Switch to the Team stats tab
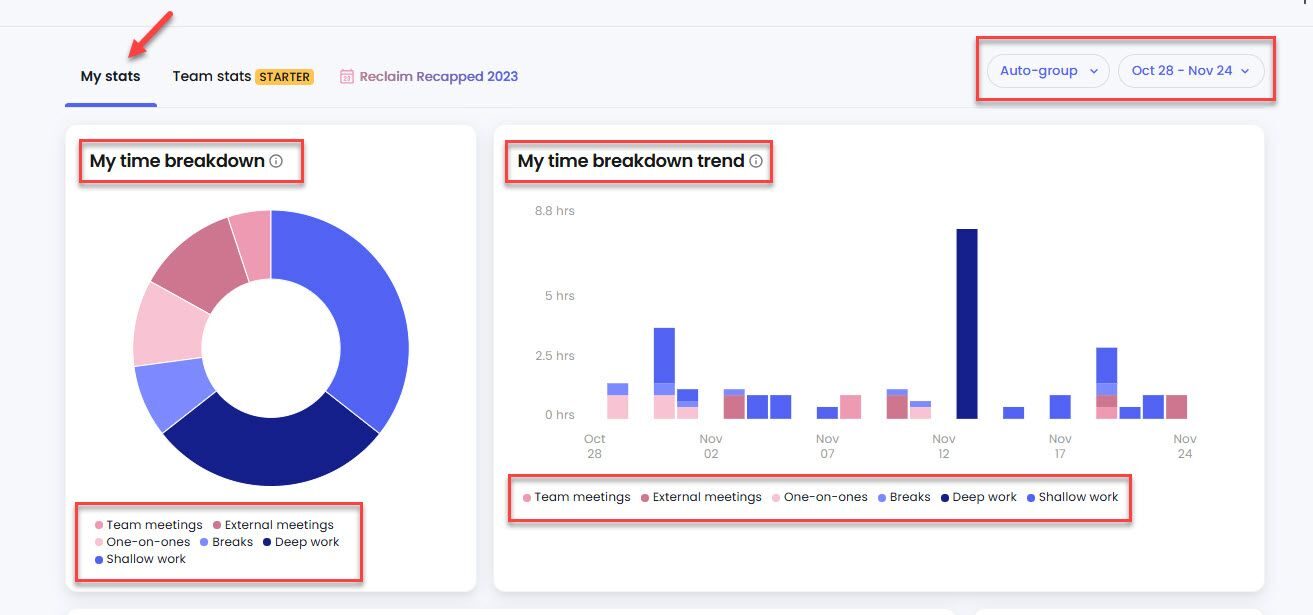Screen dimensions: 1313x615 click(x=212, y=75)
